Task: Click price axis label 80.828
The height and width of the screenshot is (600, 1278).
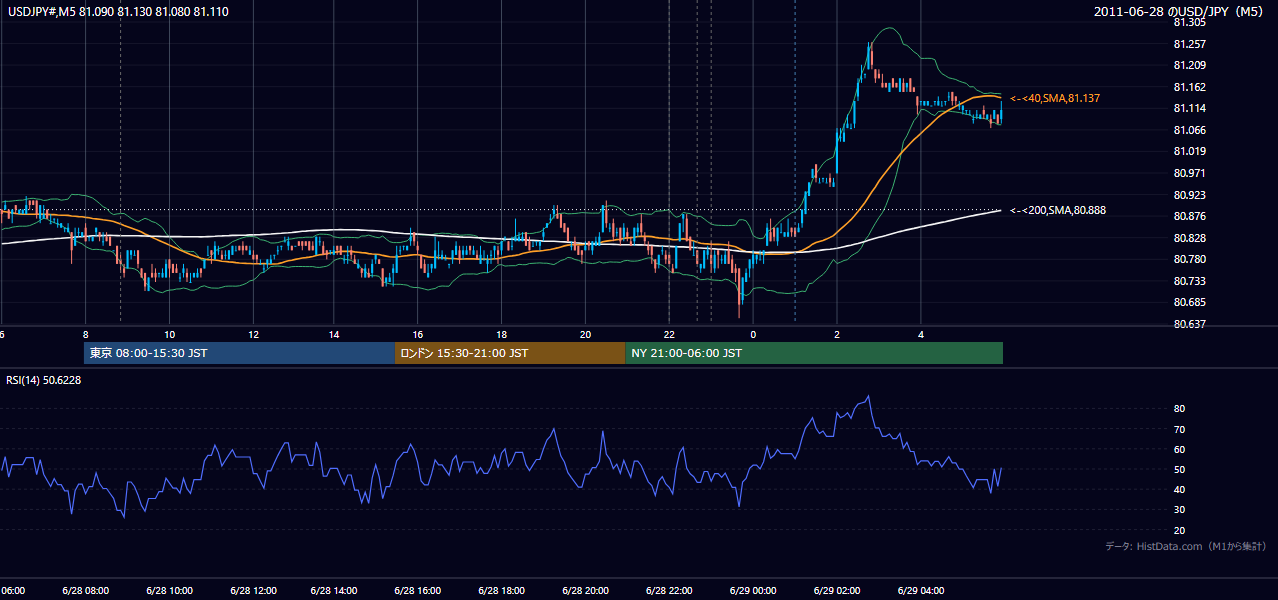Action: coord(1189,238)
